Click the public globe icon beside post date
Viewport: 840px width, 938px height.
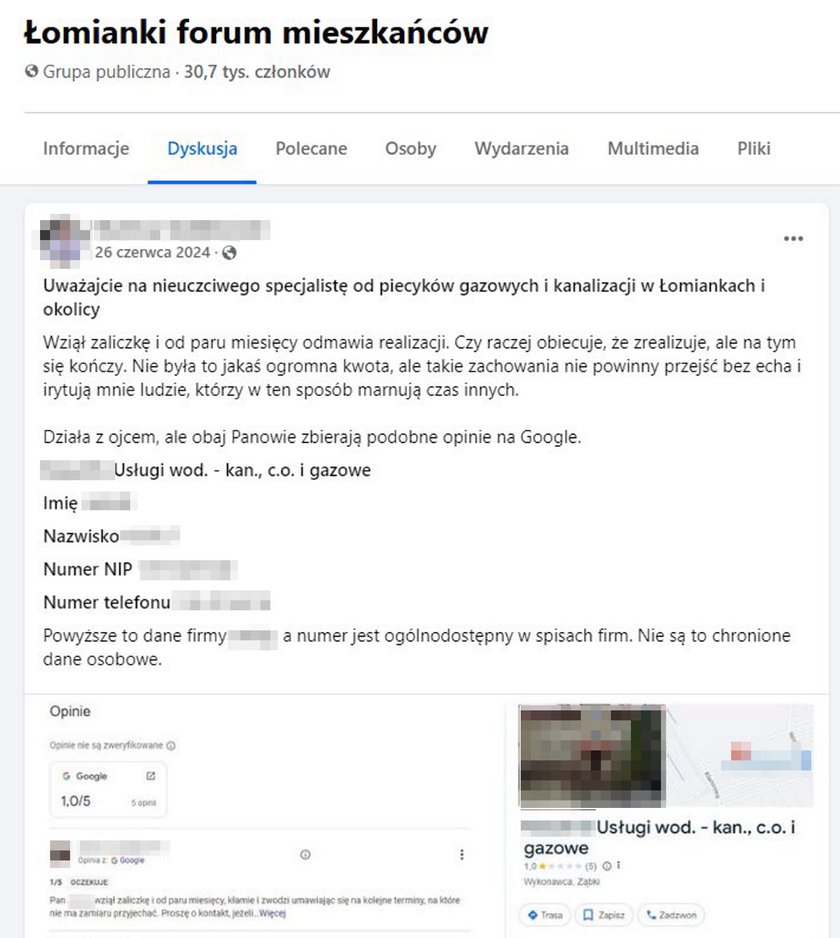[229, 253]
